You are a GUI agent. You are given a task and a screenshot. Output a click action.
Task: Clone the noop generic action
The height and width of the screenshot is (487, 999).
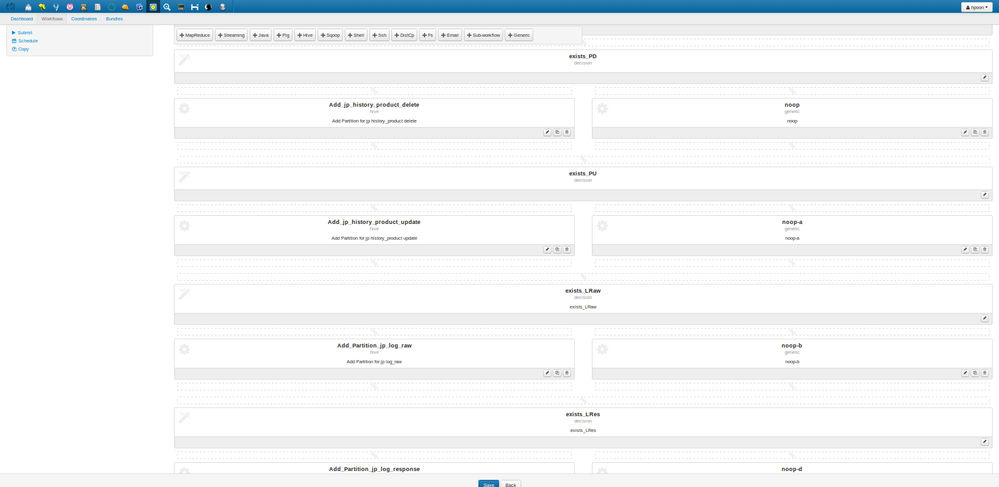[x=975, y=133]
